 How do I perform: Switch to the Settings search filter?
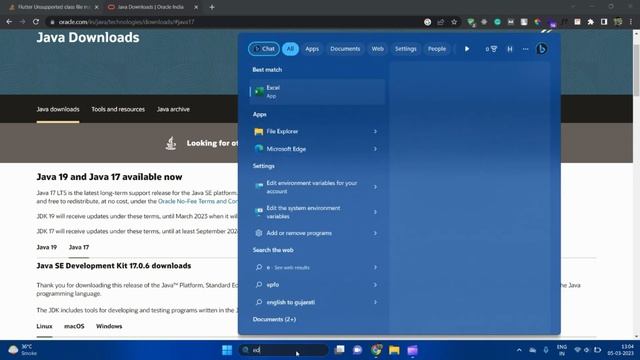point(405,49)
